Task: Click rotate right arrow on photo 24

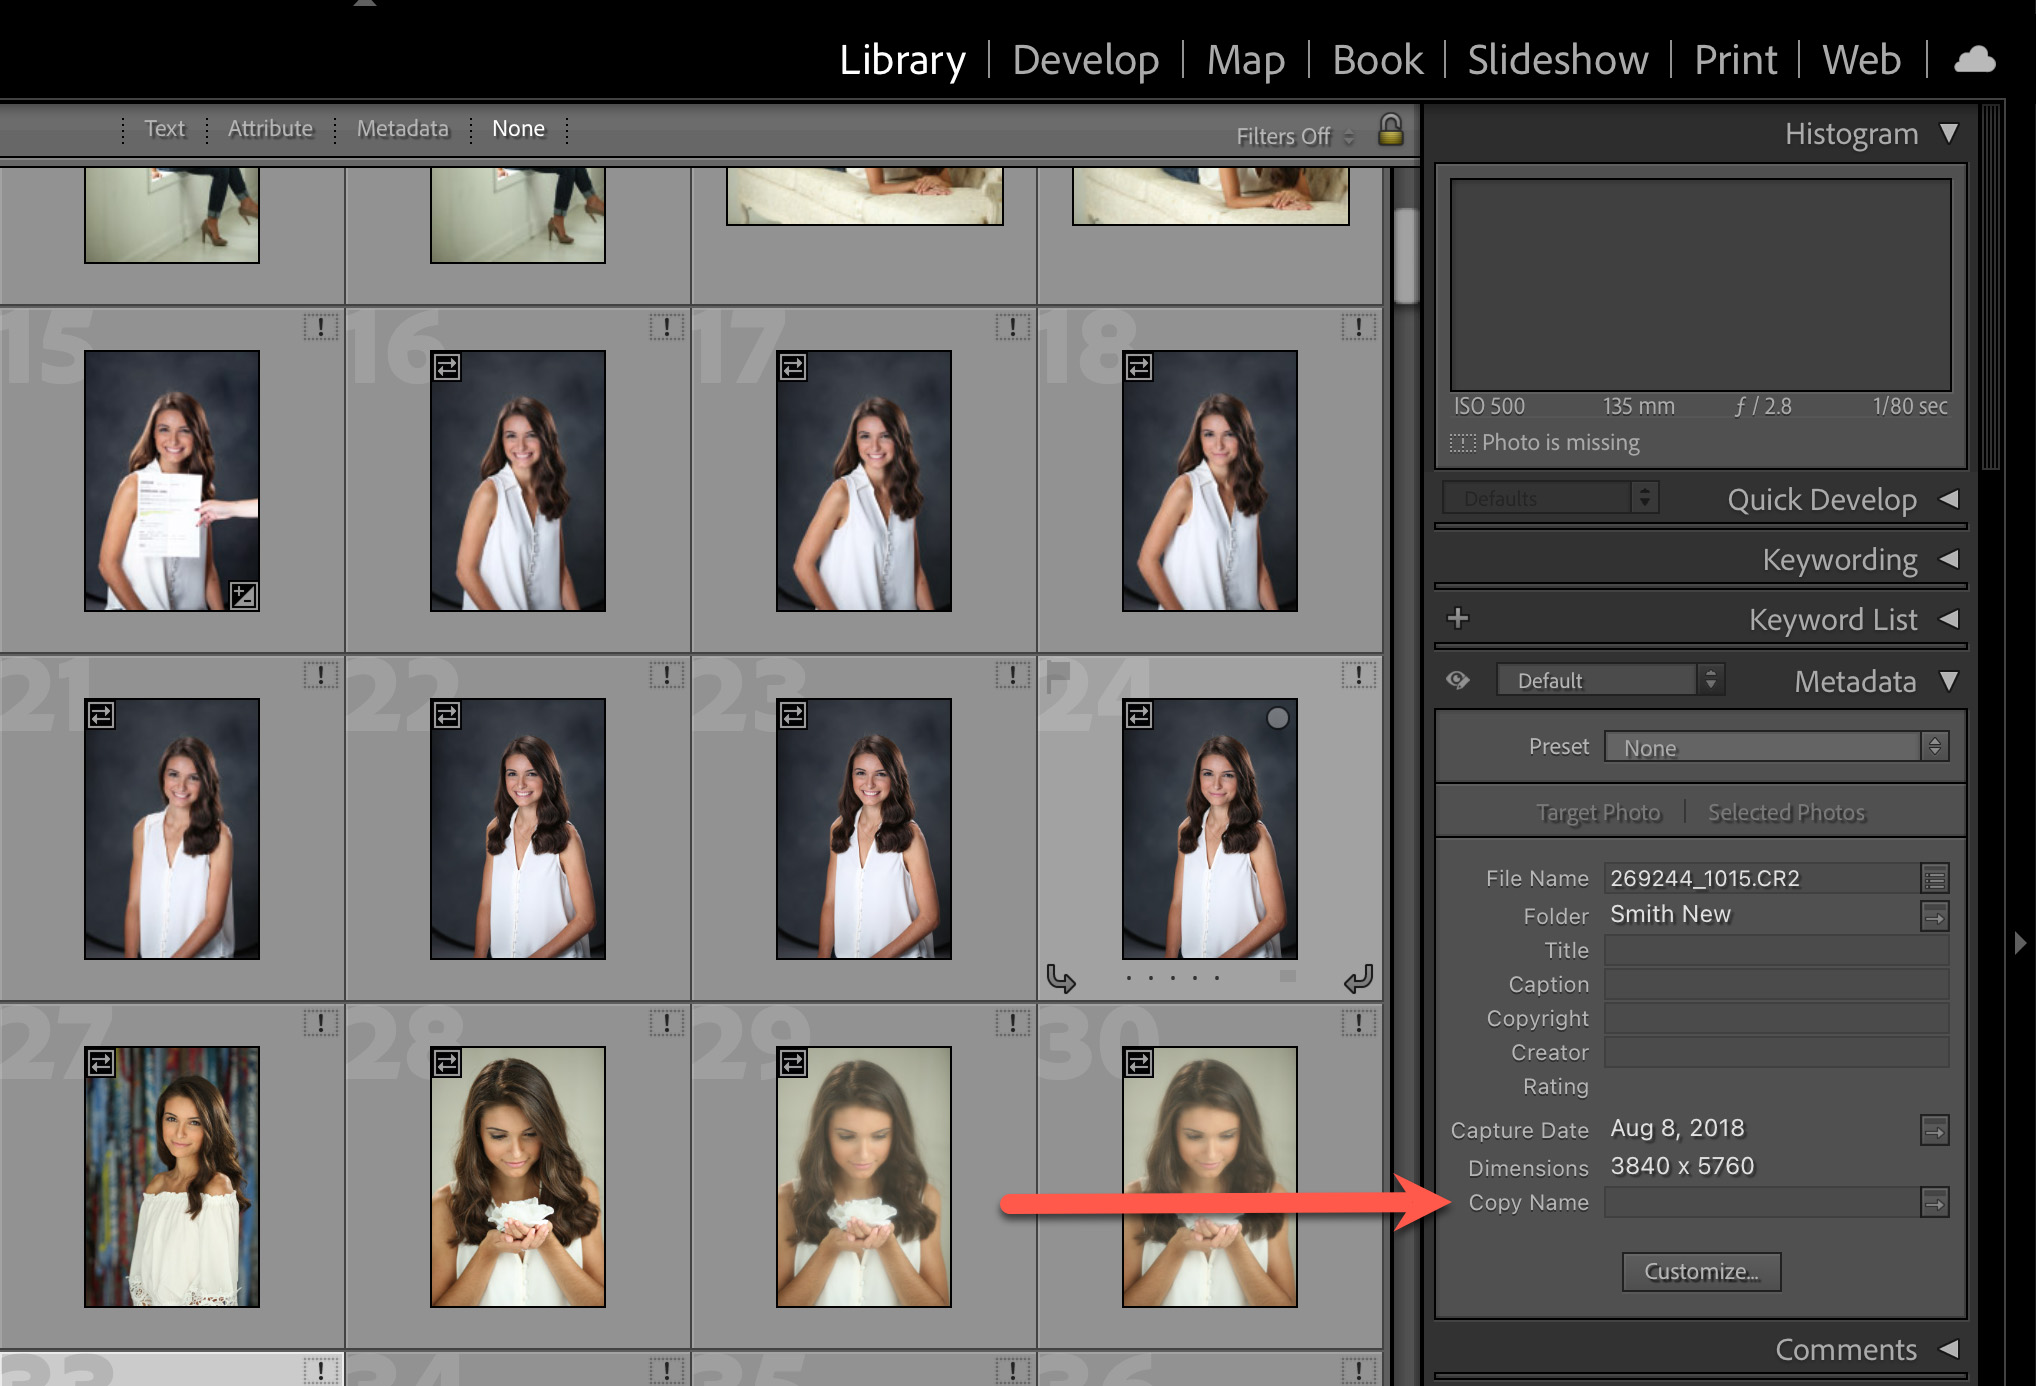Action: coord(1358,978)
